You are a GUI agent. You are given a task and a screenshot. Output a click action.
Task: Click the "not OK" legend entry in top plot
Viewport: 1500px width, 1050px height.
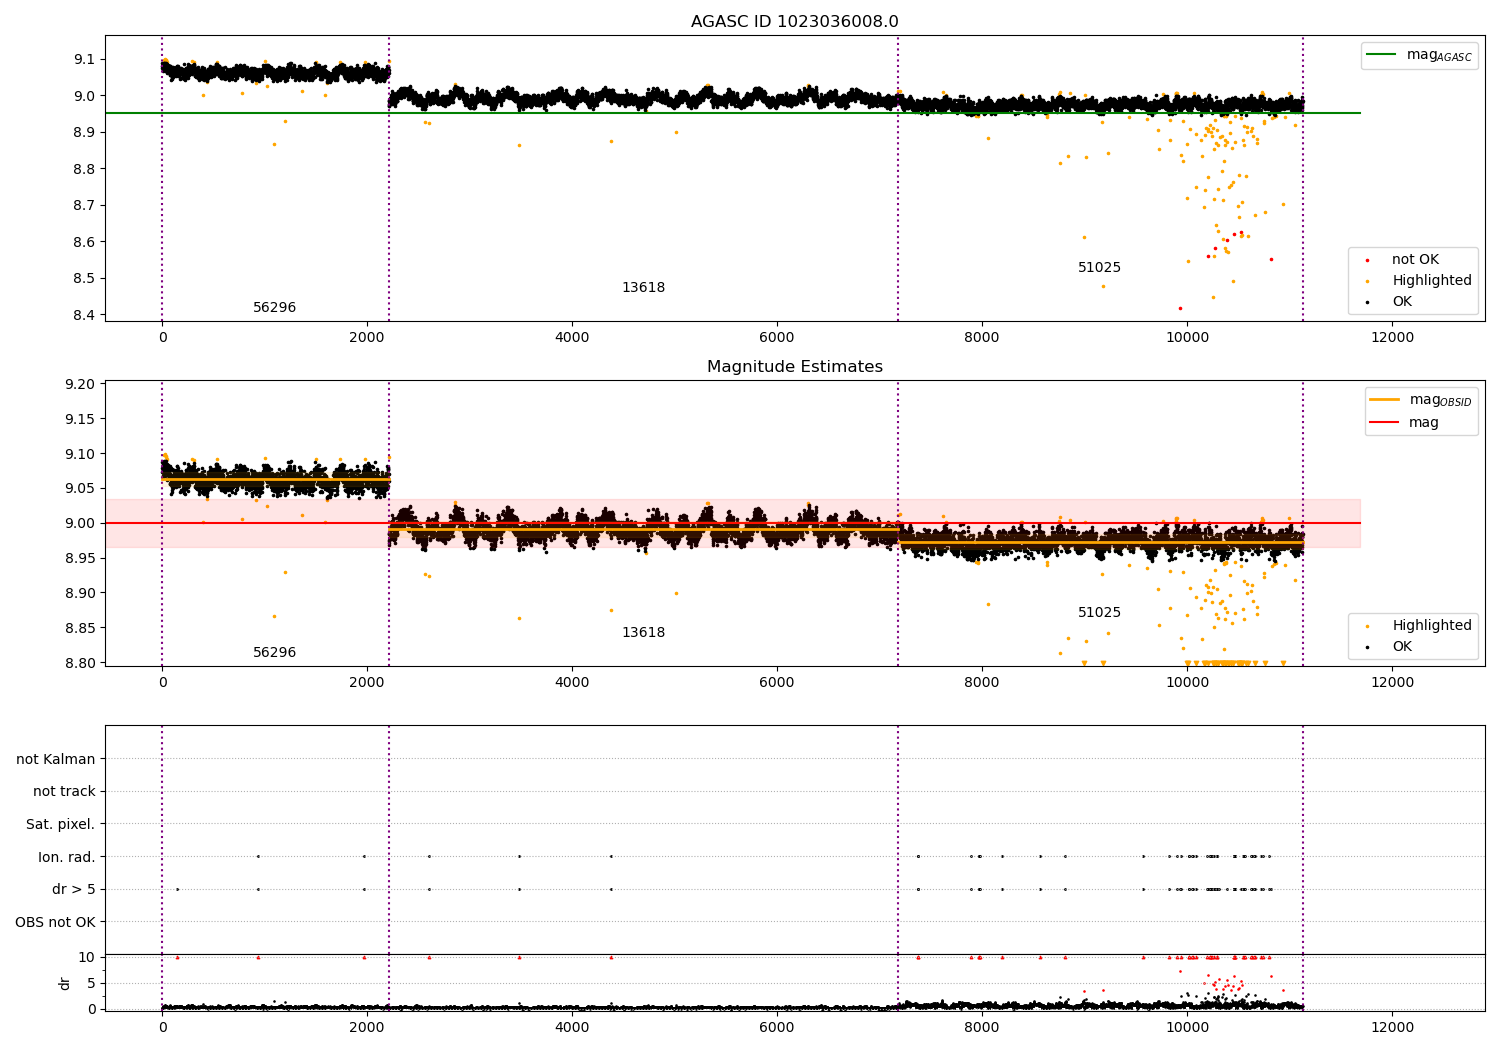pos(1415,260)
